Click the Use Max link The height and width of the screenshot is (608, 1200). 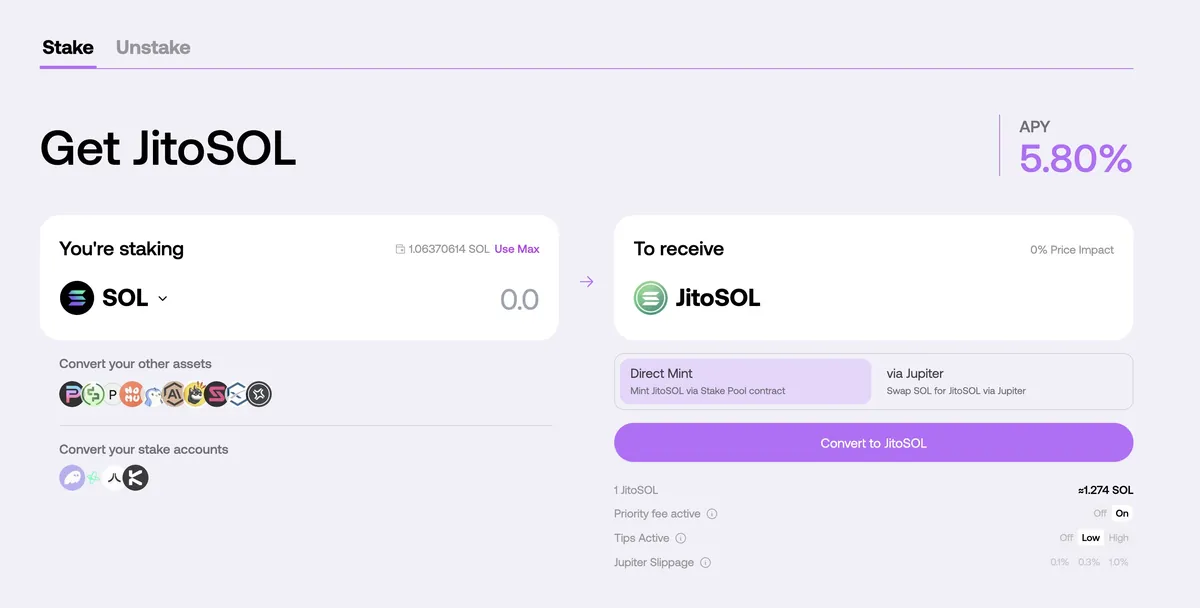coord(517,249)
